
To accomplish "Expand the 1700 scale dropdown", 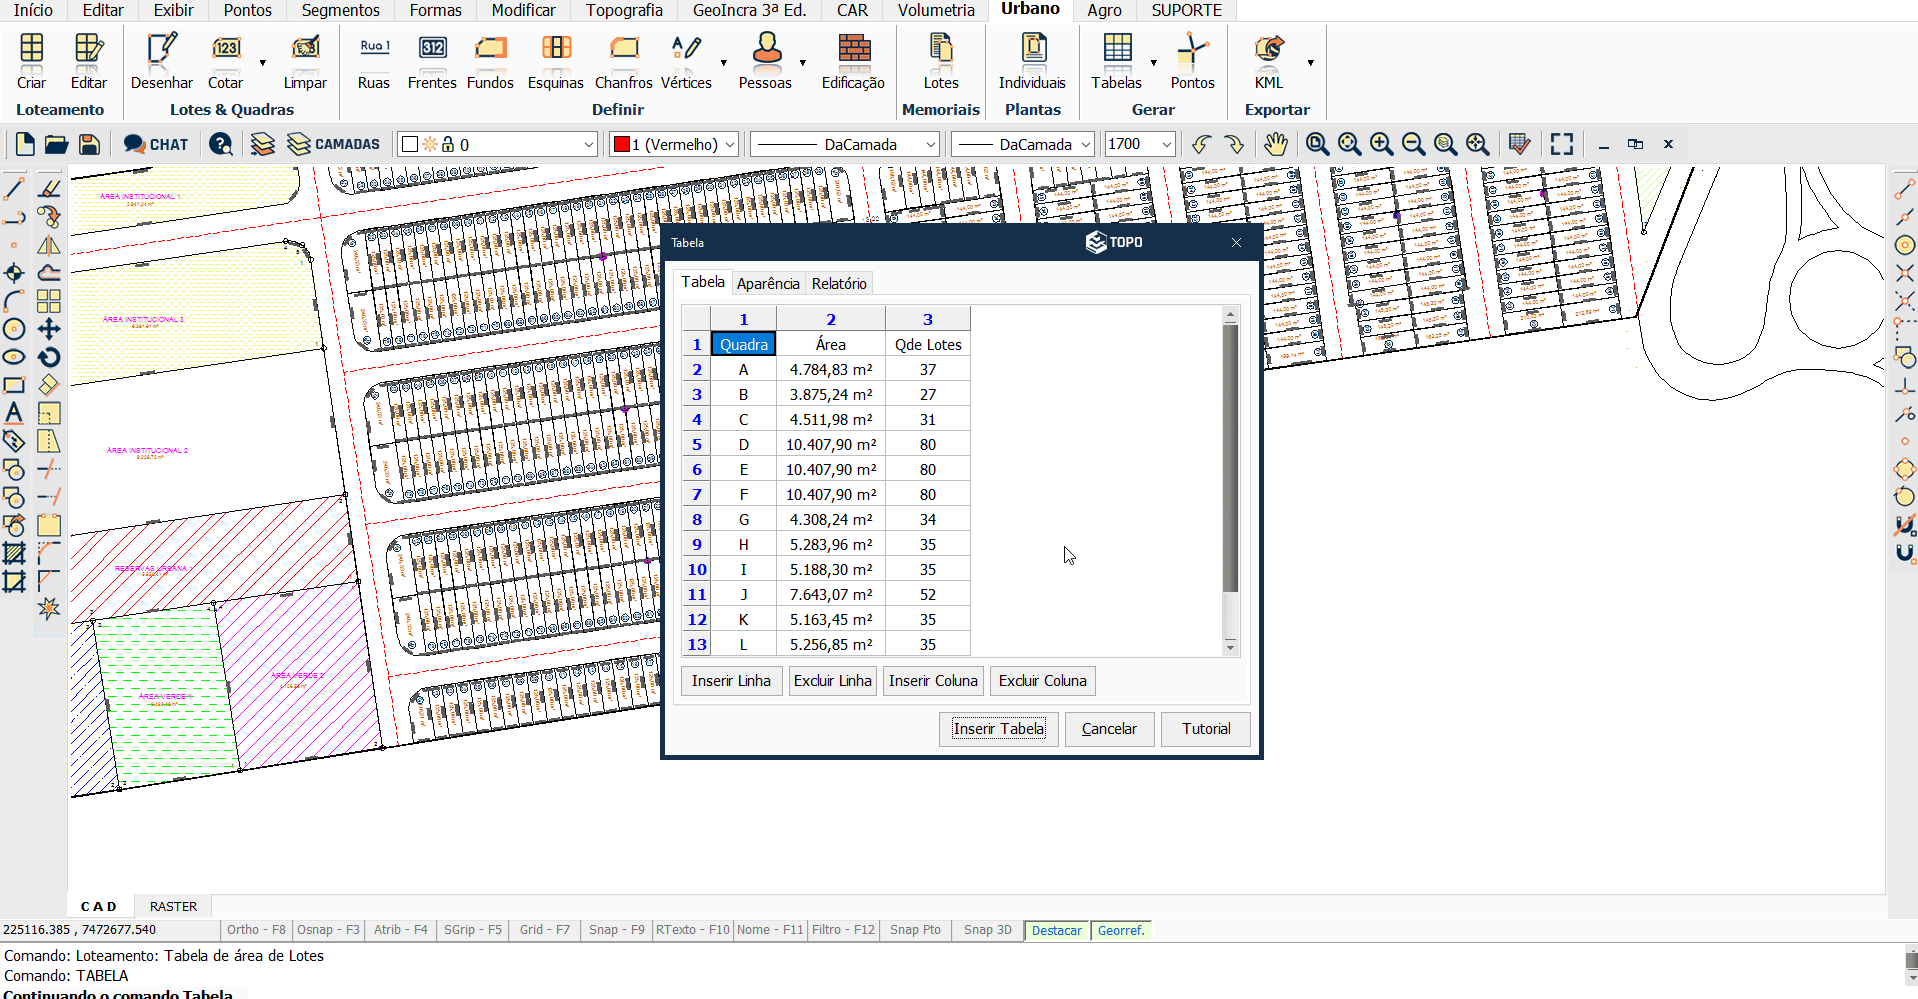I will click(1166, 144).
